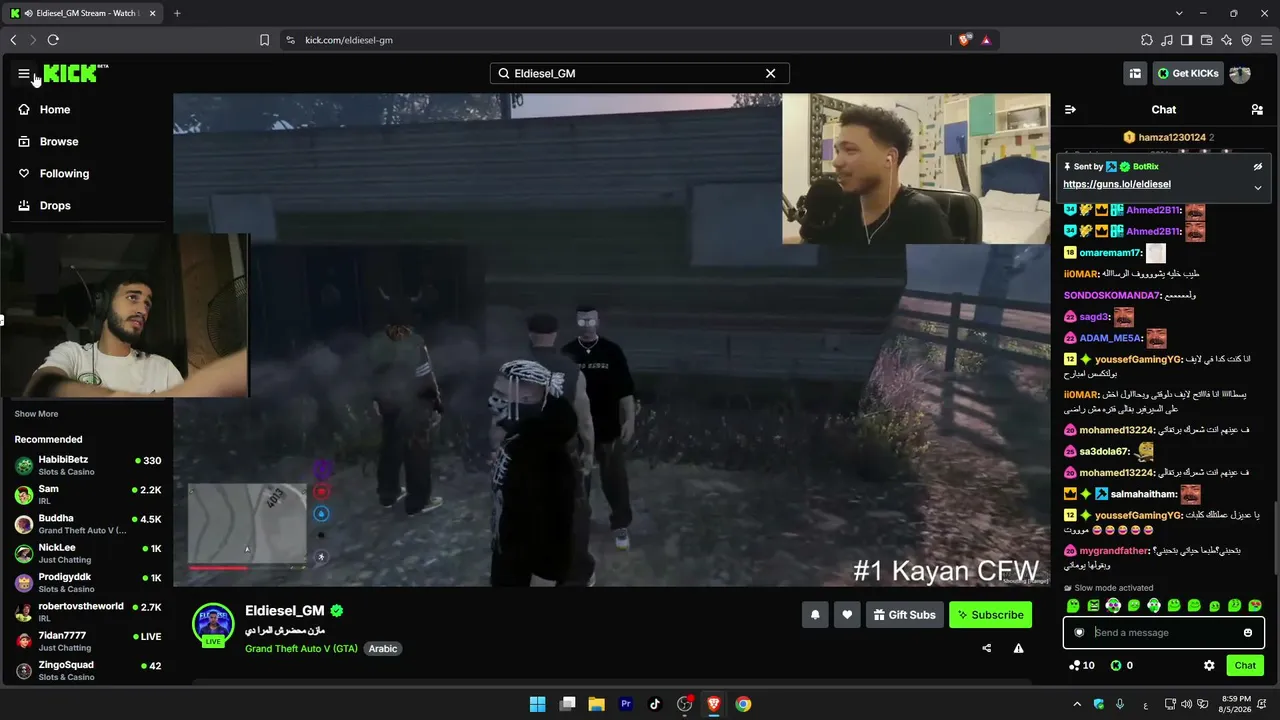Viewport: 1280px width, 720px height.
Task: Open Brave Rewards triangle icon
Action: tap(986, 40)
